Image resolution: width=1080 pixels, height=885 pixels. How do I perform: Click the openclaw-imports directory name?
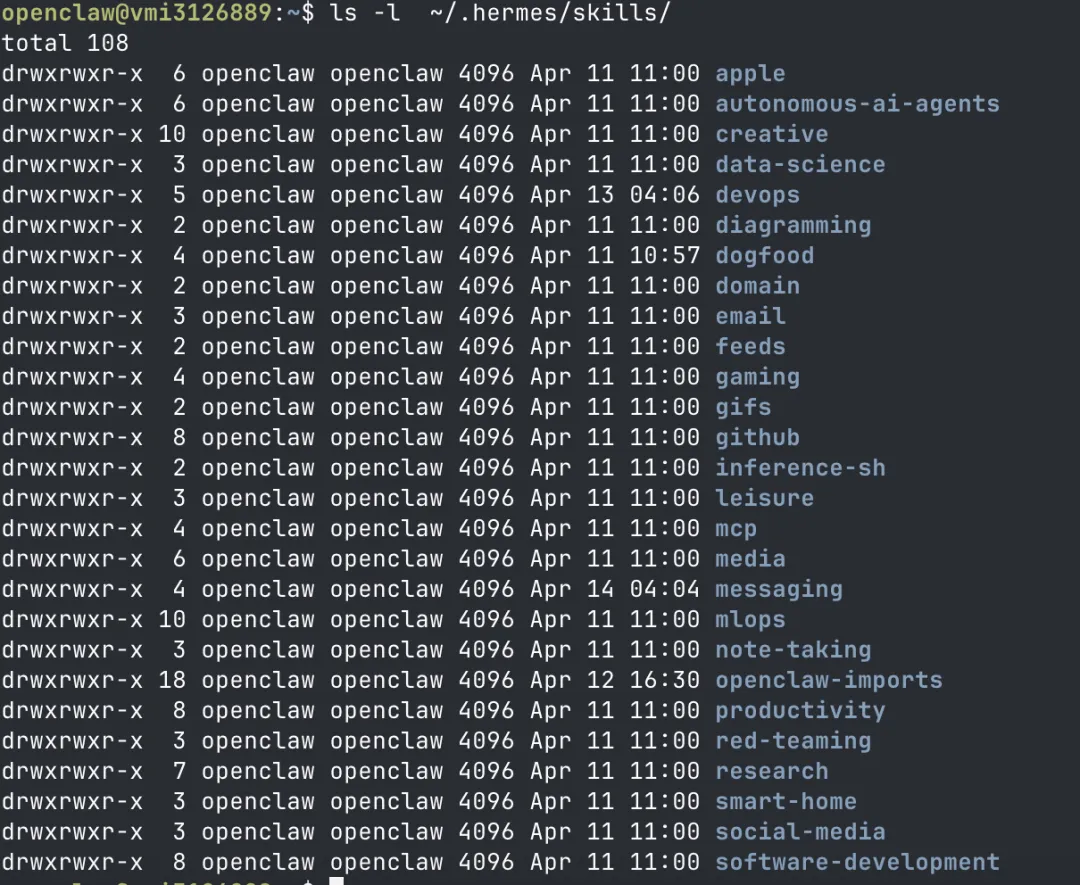click(x=829, y=681)
